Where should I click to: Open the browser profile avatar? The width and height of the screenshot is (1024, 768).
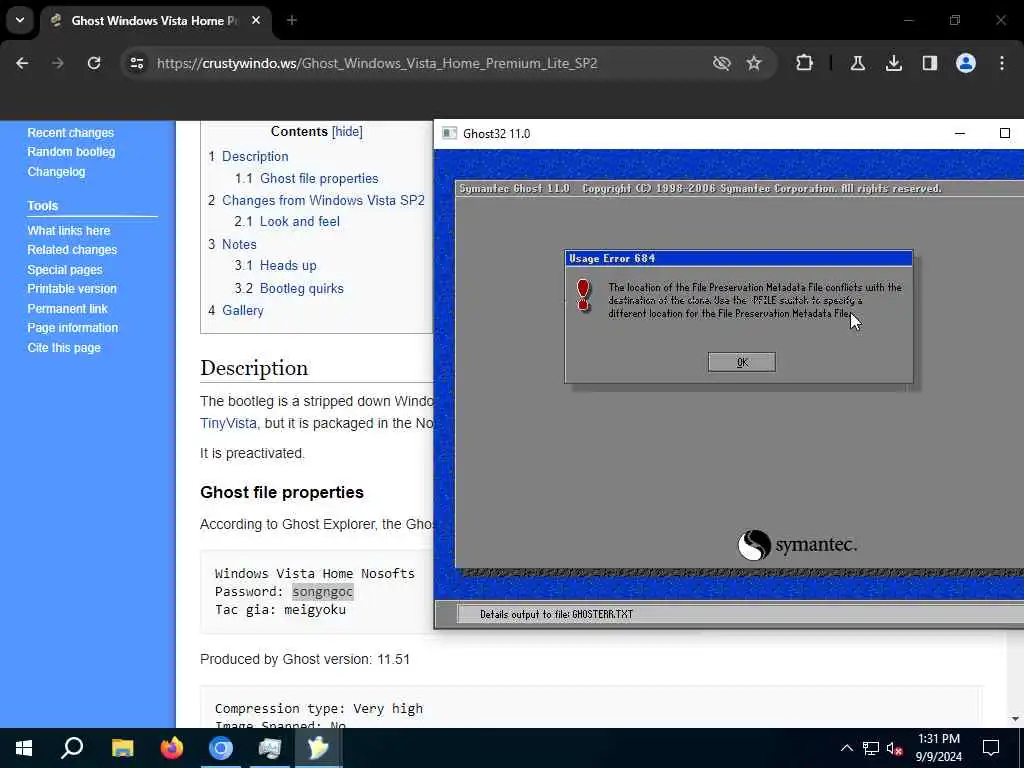[x=966, y=63]
